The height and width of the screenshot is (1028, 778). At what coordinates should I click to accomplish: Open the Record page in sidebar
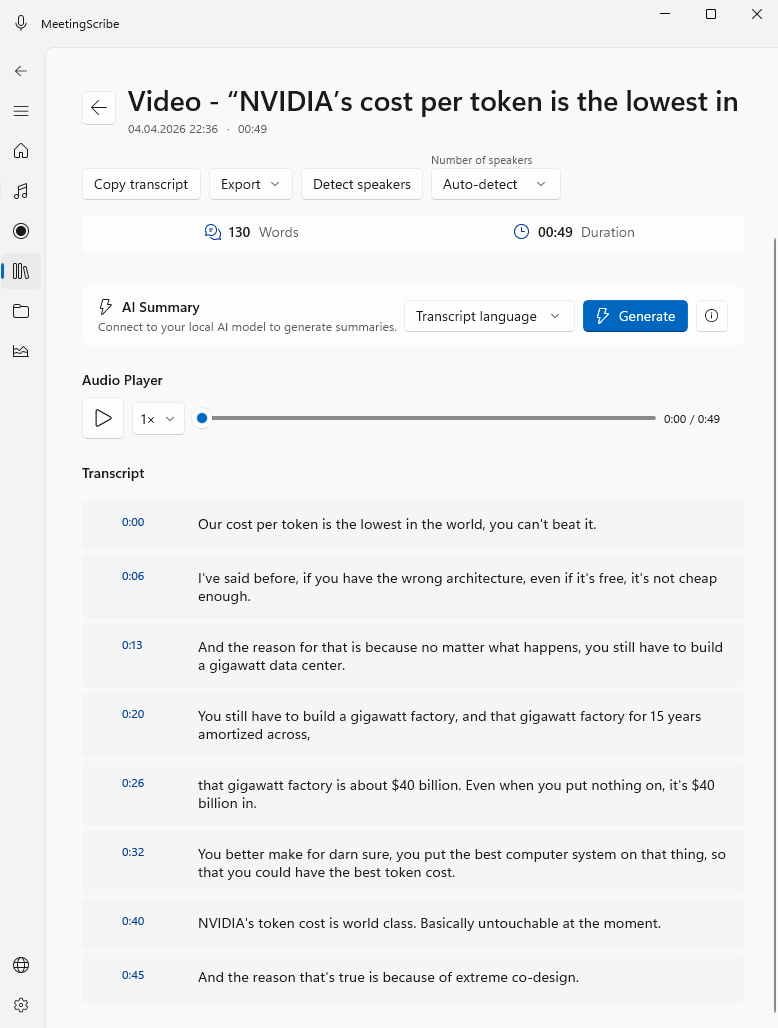point(21,231)
